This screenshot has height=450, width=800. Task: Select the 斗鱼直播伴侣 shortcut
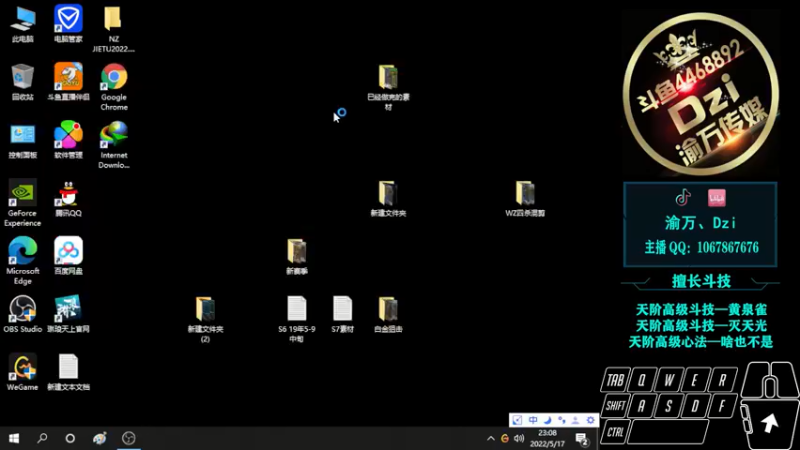click(68, 82)
